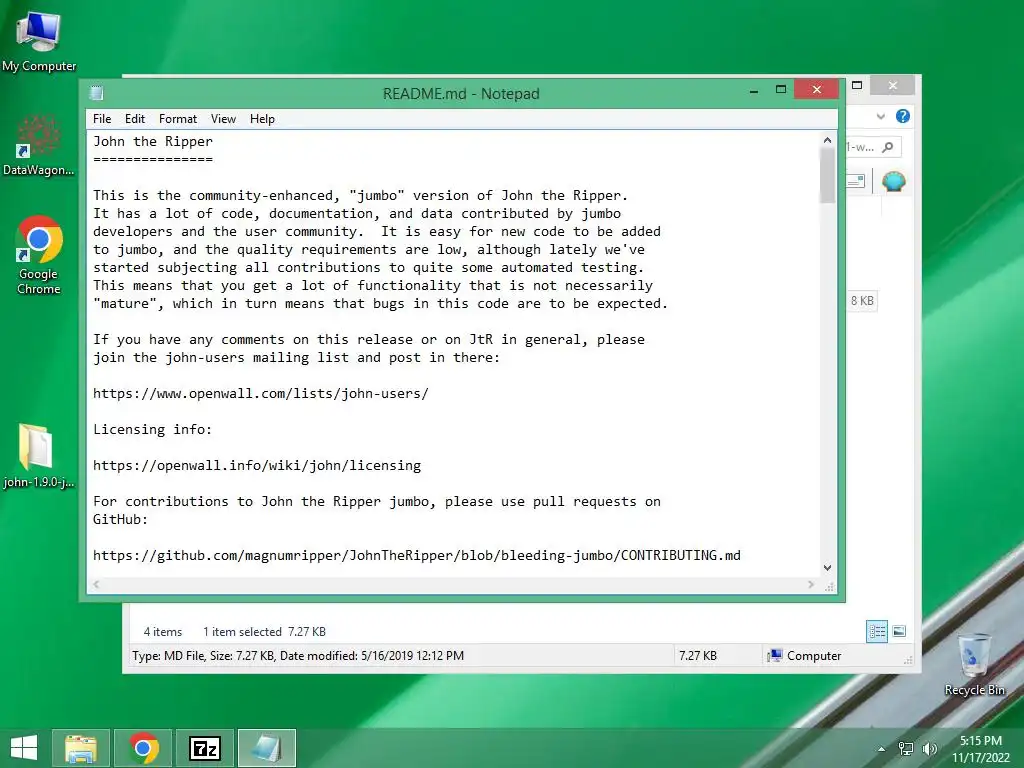Click the github.com CONTRIBUTING.md URL text
This screenshot has width=1024, height=768.
click(x=417, y=555)
